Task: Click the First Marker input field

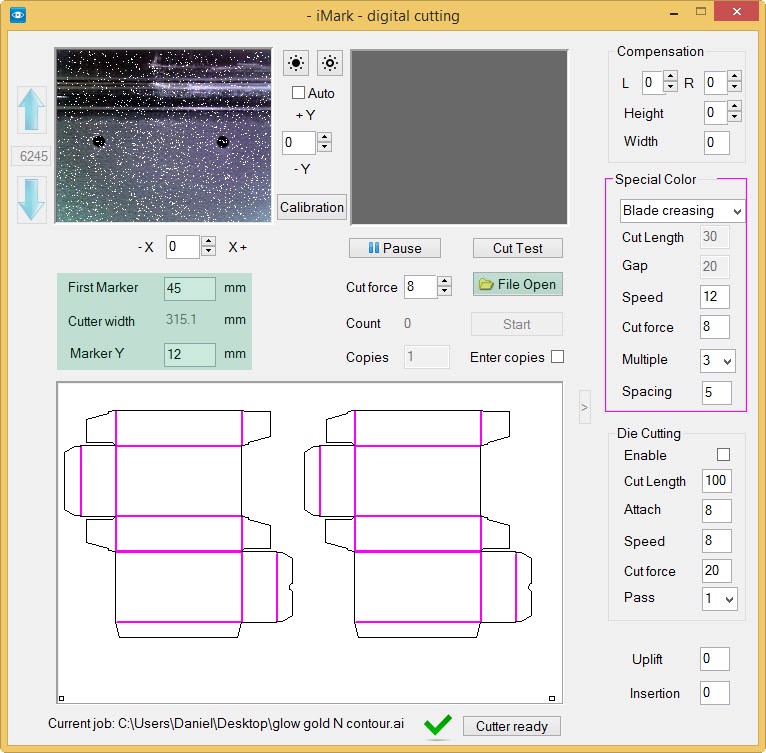Action: click(190, 288)
